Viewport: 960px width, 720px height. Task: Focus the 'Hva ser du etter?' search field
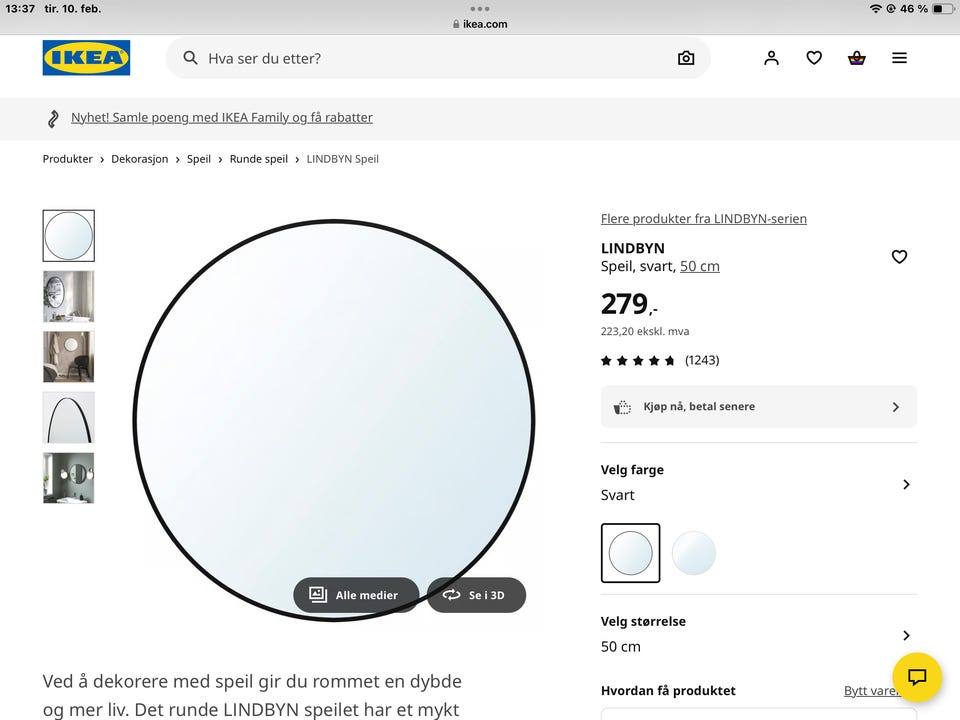click(438, 58)
